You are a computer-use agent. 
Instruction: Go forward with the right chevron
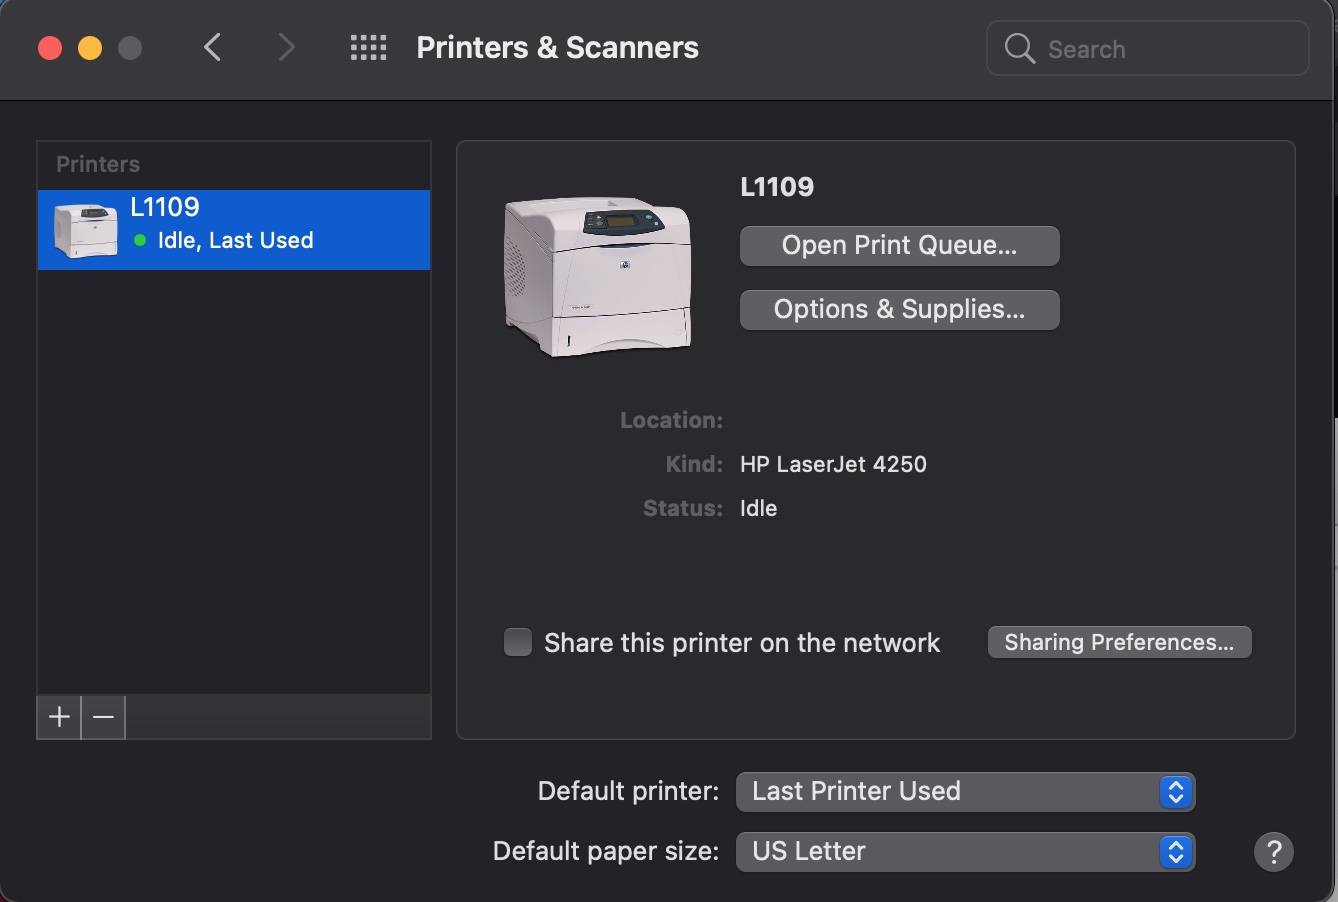(286, 47)
